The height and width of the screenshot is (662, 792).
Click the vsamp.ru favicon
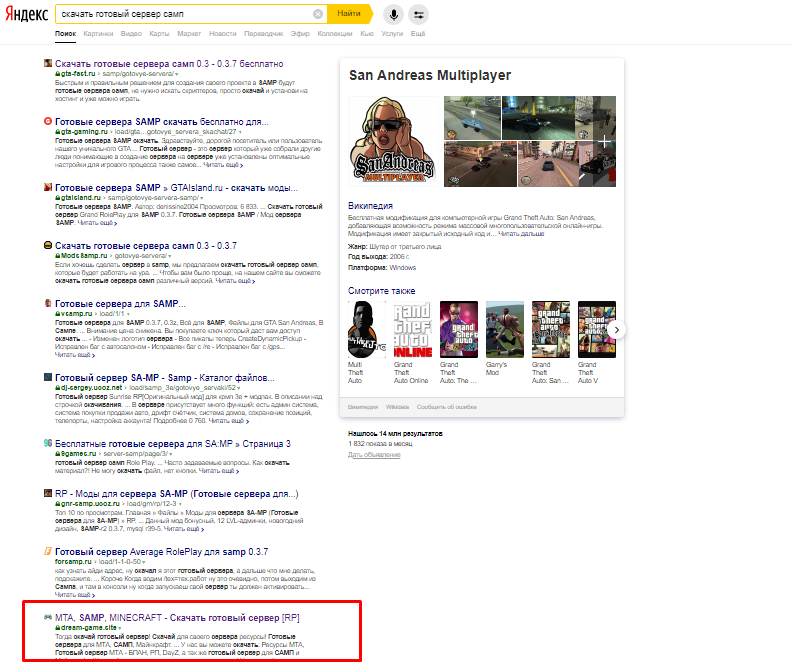tap(48, 303)
